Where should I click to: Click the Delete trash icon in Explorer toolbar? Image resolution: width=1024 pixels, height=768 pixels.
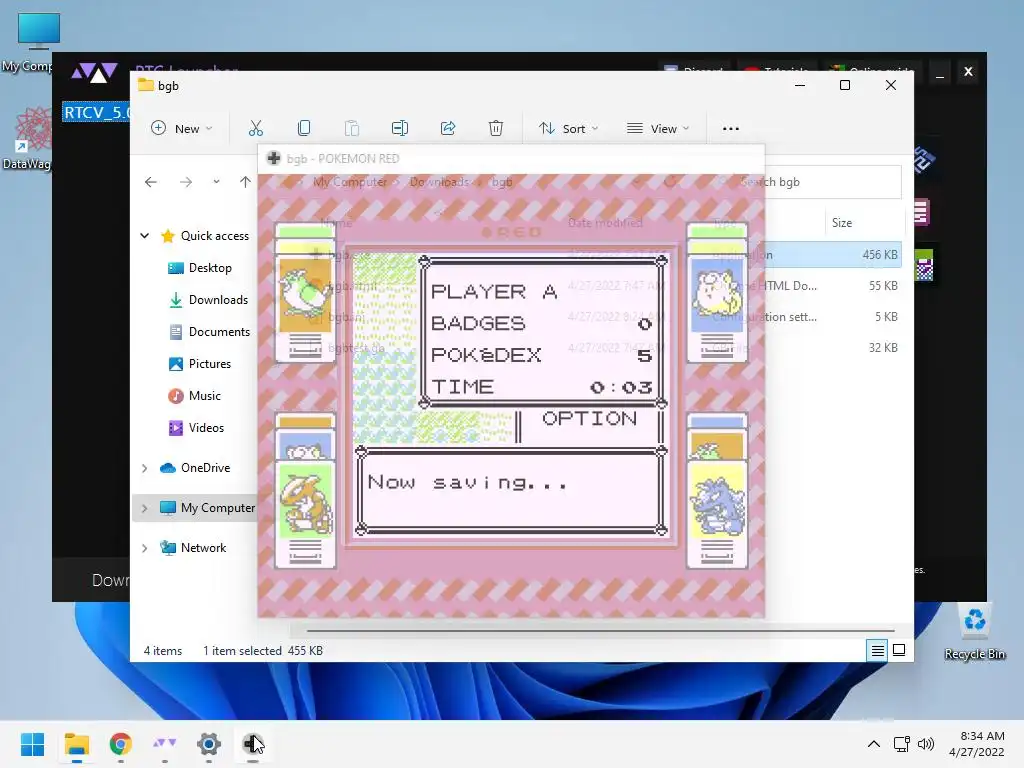(x=496, y=129)
